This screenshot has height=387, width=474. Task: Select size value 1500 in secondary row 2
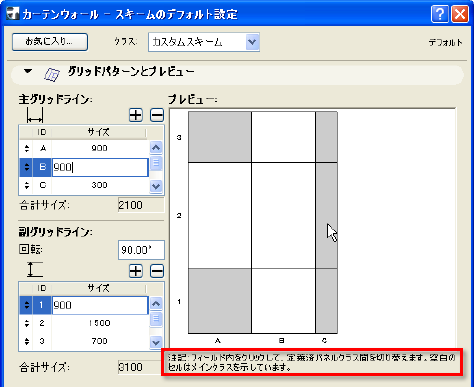pos(99,323)
